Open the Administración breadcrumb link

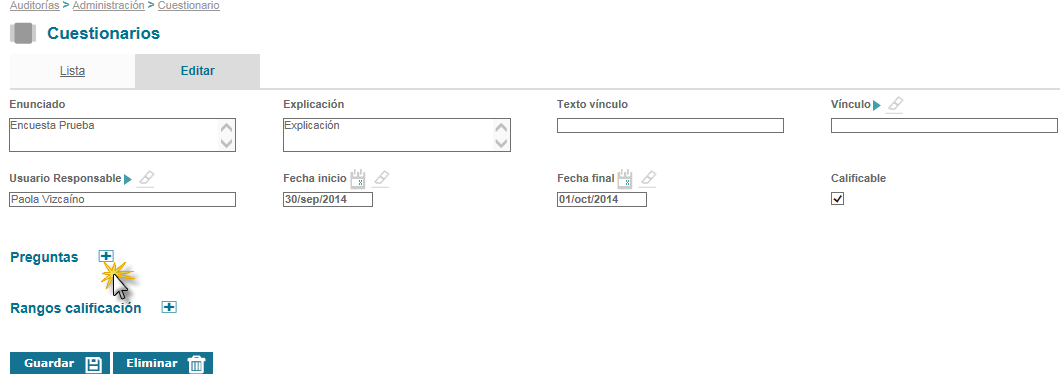point(108,5)
